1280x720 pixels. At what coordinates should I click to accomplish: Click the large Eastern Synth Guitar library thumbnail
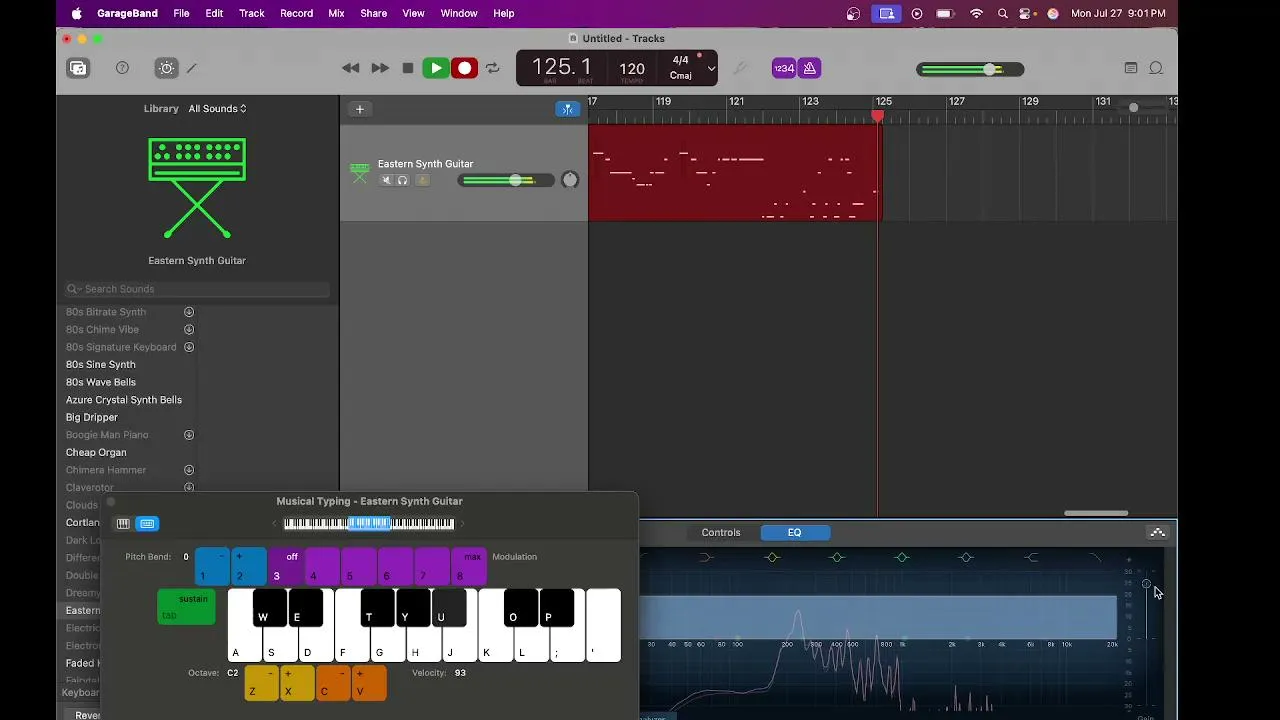(197, 188)
